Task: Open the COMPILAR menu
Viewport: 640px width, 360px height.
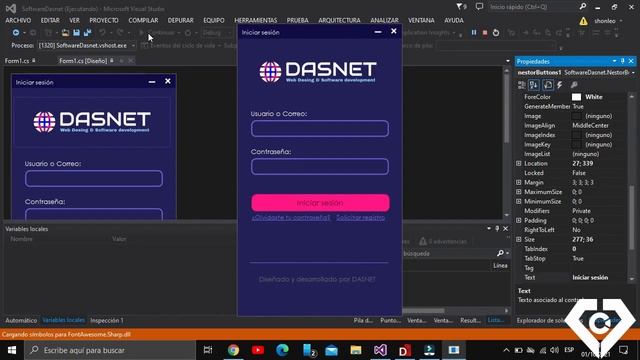Action: (143, 20)
